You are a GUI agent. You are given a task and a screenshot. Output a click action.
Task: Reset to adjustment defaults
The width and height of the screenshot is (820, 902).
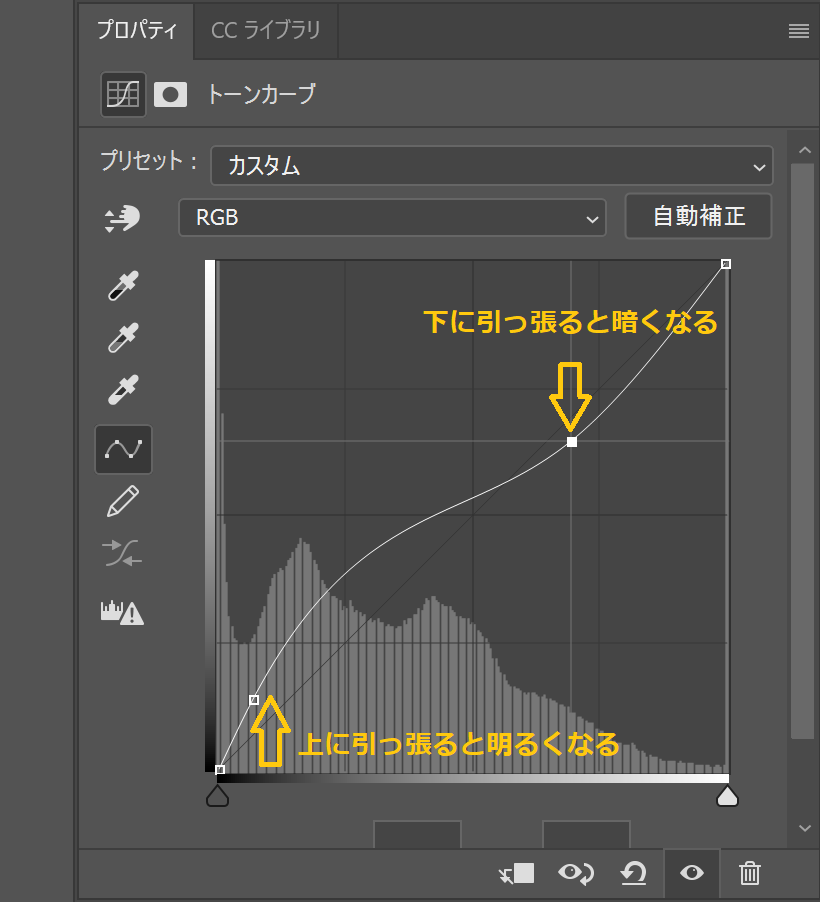[x=634, y=873]
